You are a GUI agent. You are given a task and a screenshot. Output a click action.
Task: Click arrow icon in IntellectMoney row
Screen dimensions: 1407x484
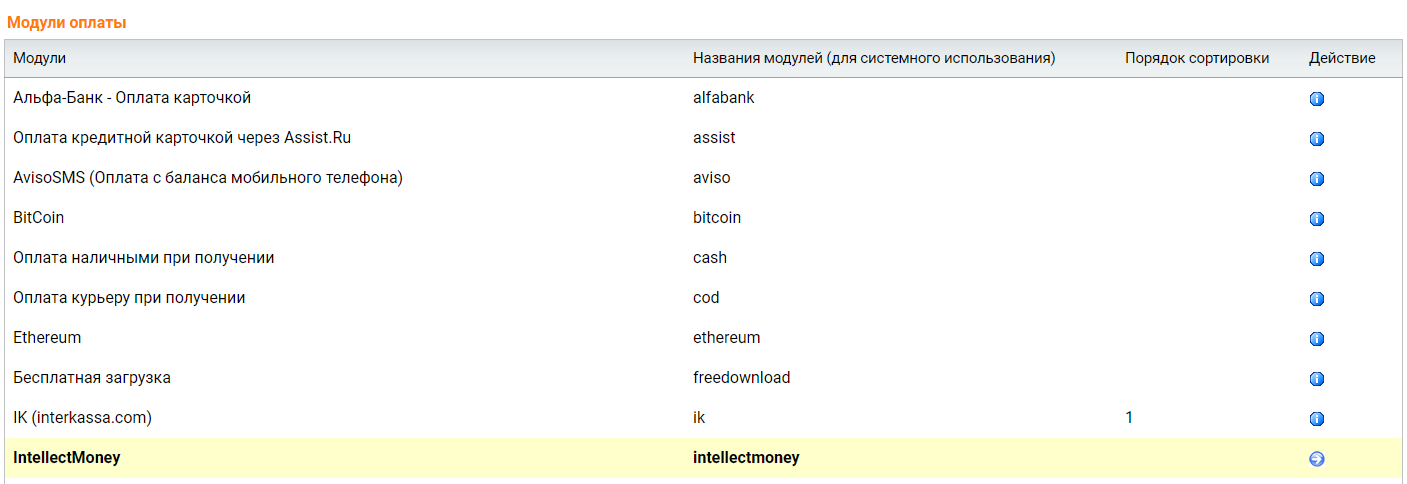point(1316,459)
